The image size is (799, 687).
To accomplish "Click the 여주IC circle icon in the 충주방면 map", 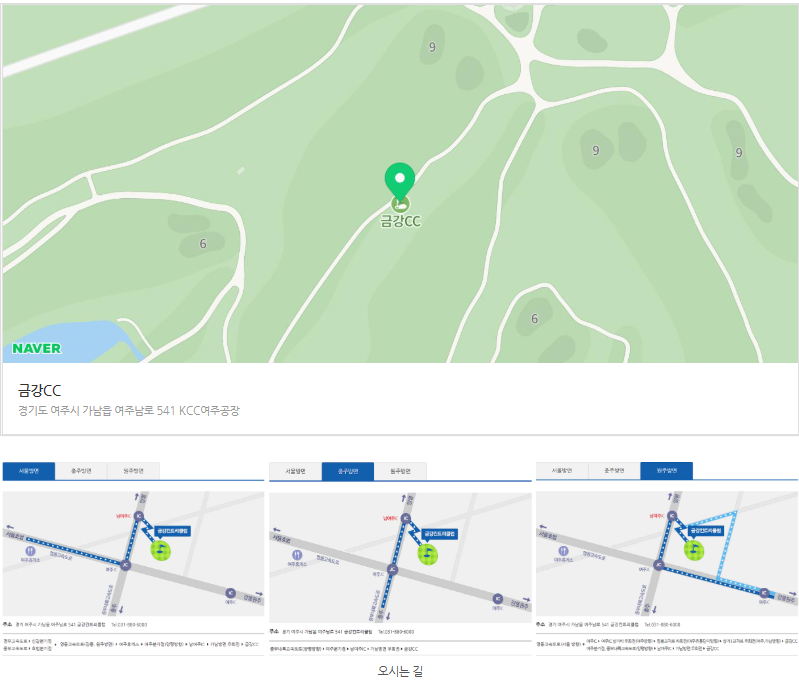I will coord(497,598).
